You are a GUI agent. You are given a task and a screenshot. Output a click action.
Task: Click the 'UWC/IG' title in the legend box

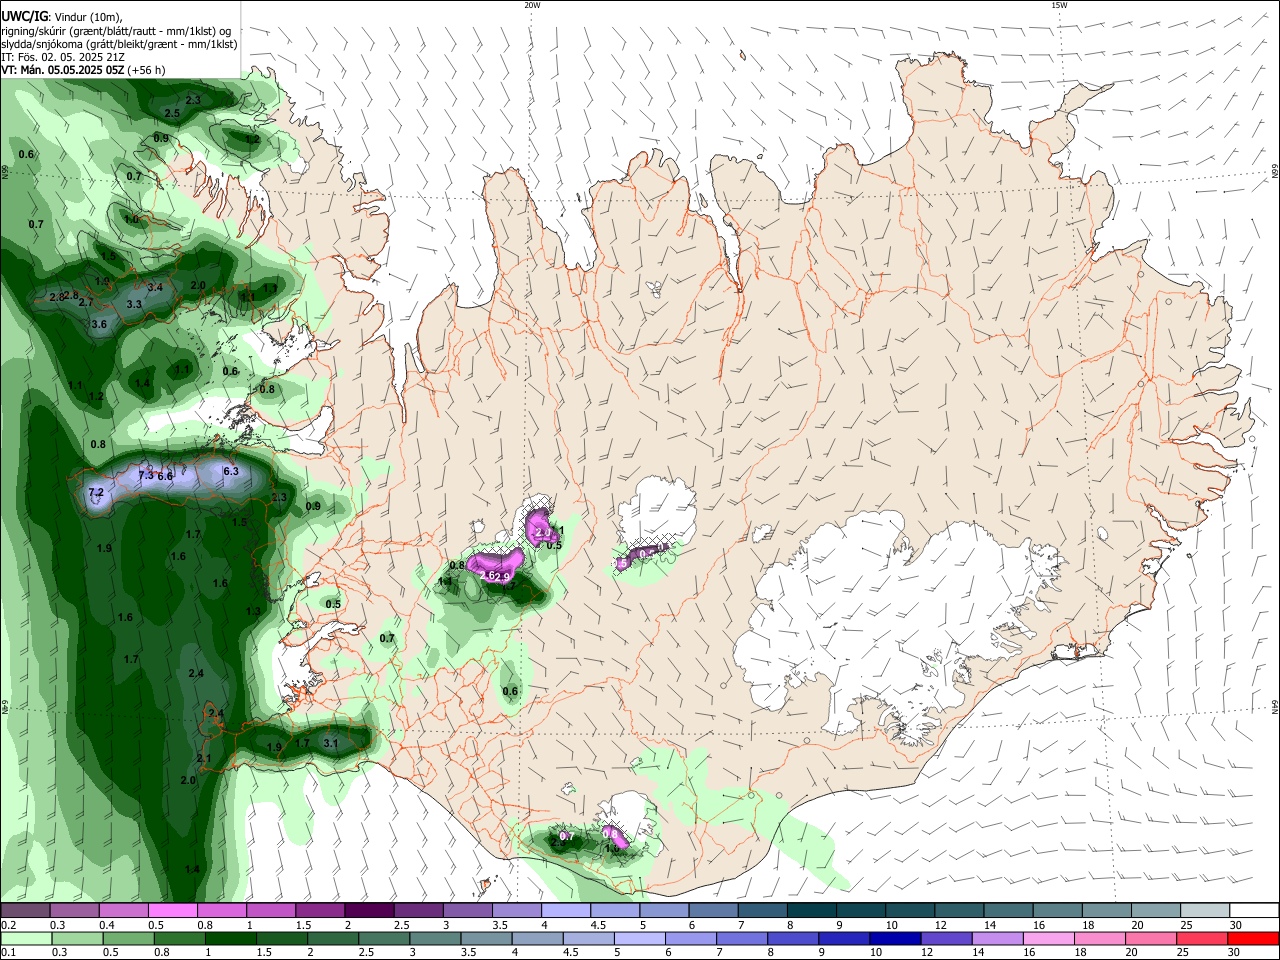(24, 17)
